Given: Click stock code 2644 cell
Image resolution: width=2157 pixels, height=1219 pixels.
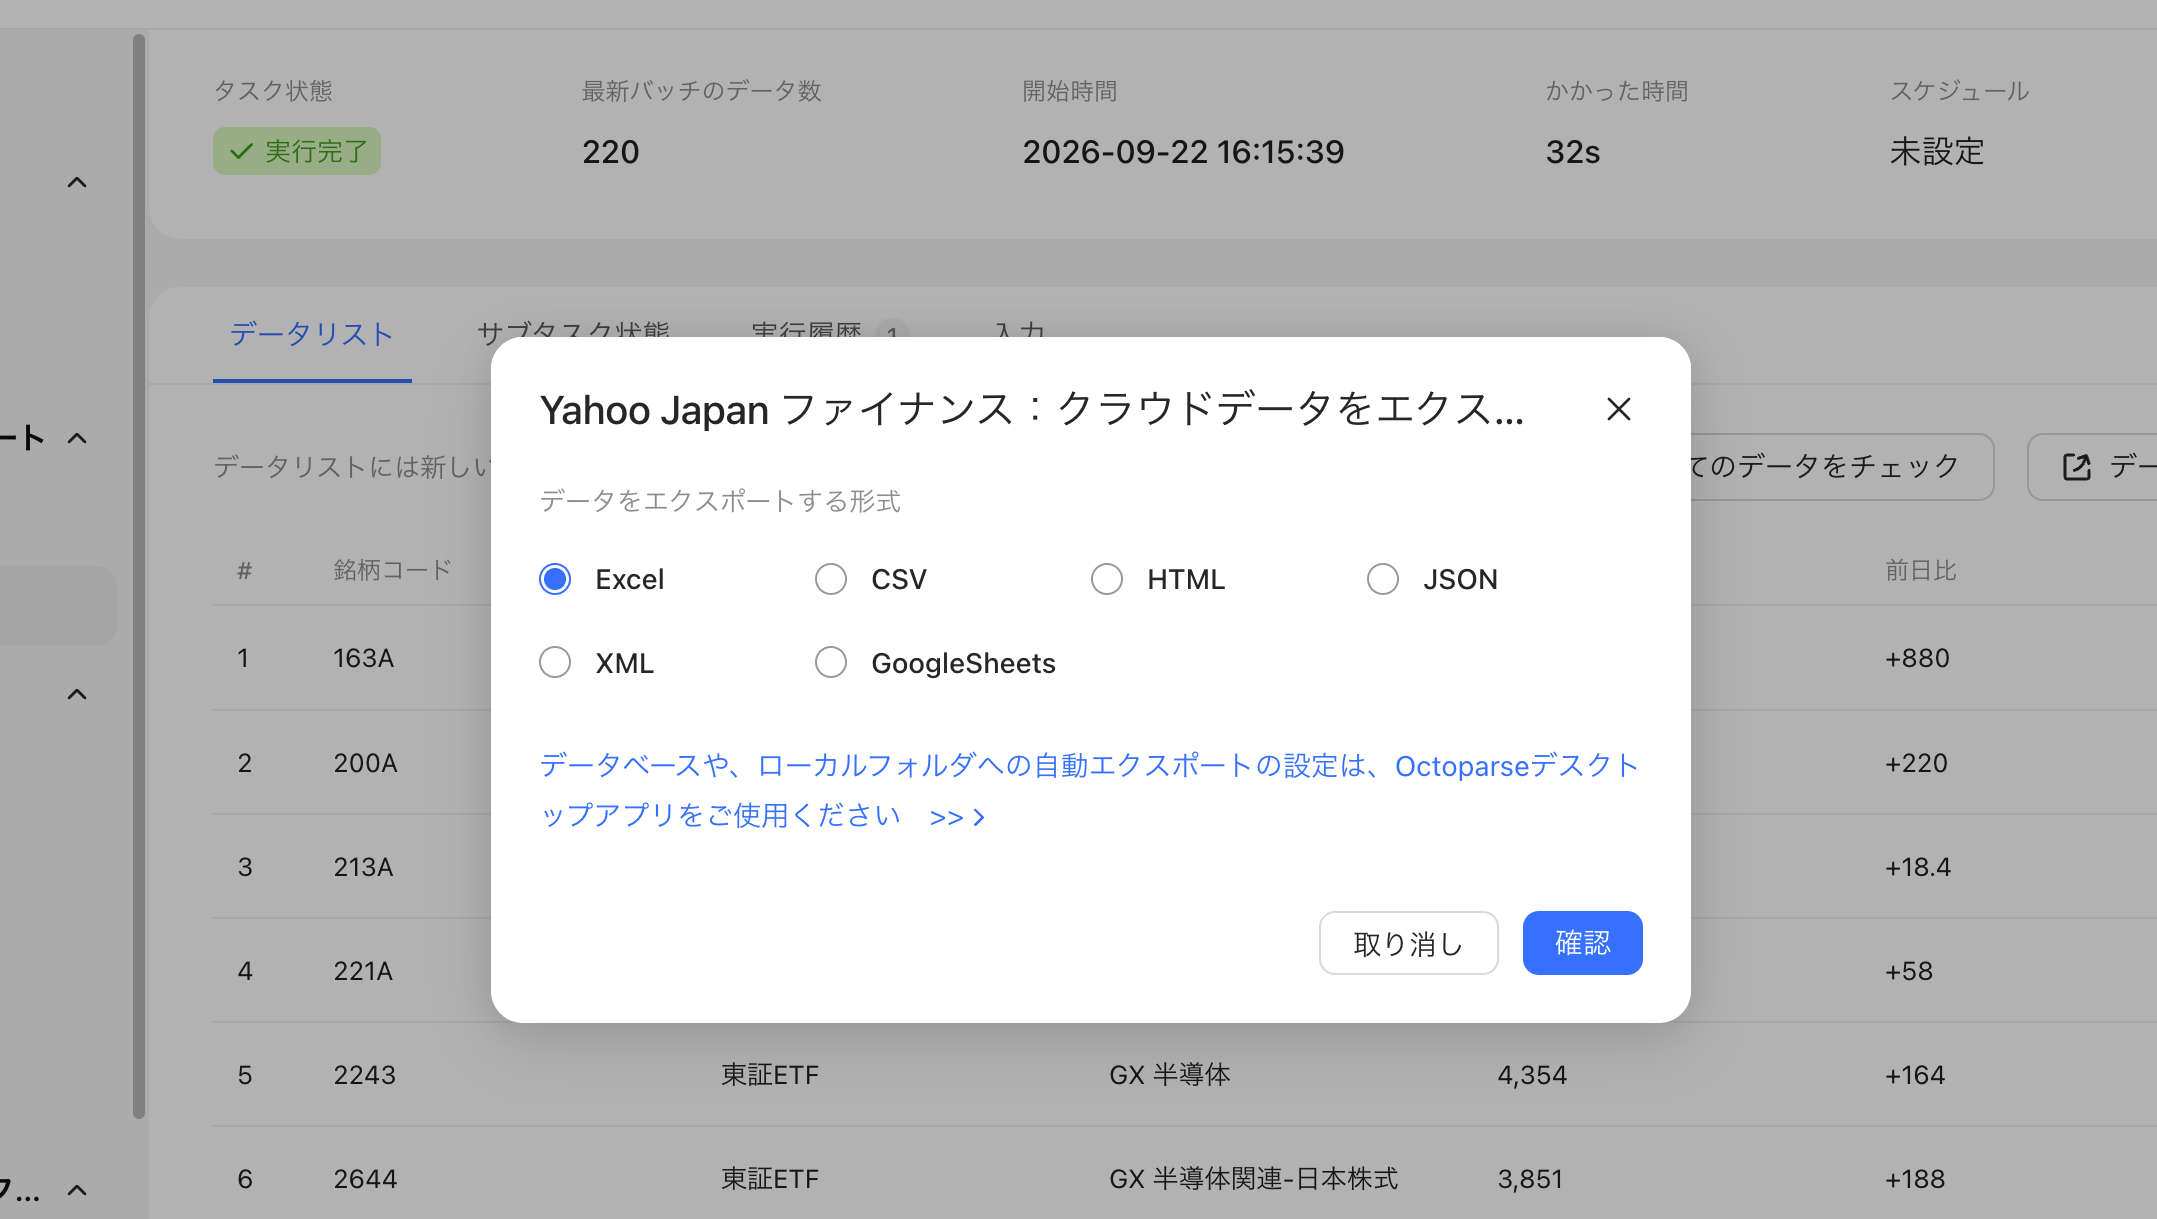Looking at the screenshot, I should [x=365, y=1179].
